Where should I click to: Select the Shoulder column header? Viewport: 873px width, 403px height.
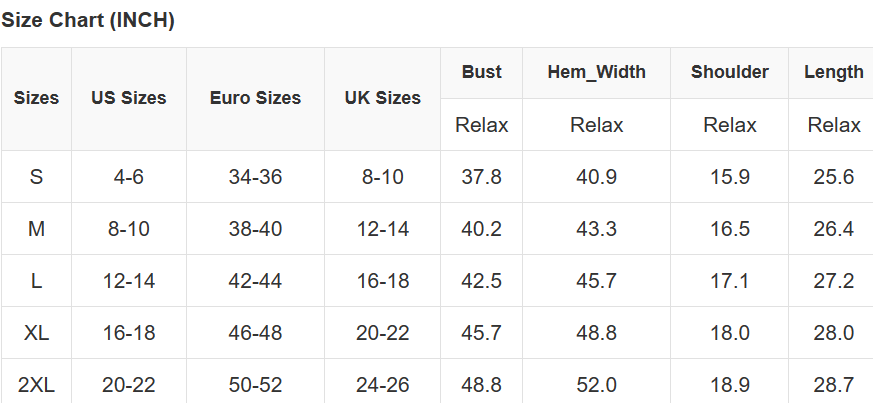tap(729, 72)
